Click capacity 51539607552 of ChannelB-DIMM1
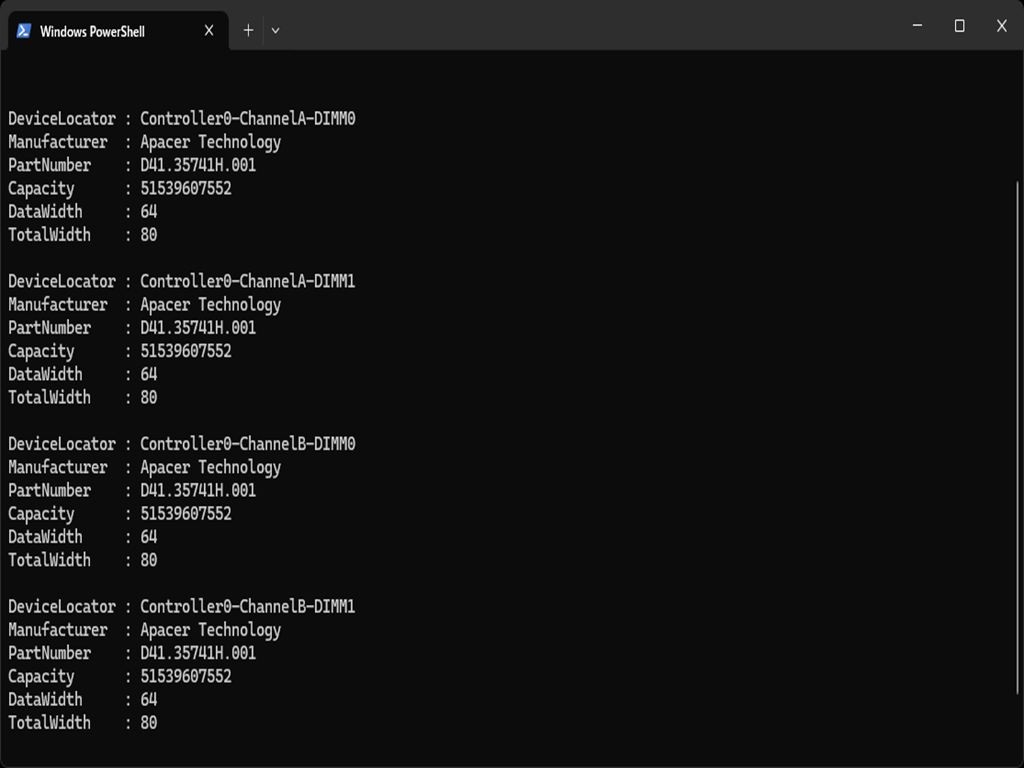 [186, 677]
